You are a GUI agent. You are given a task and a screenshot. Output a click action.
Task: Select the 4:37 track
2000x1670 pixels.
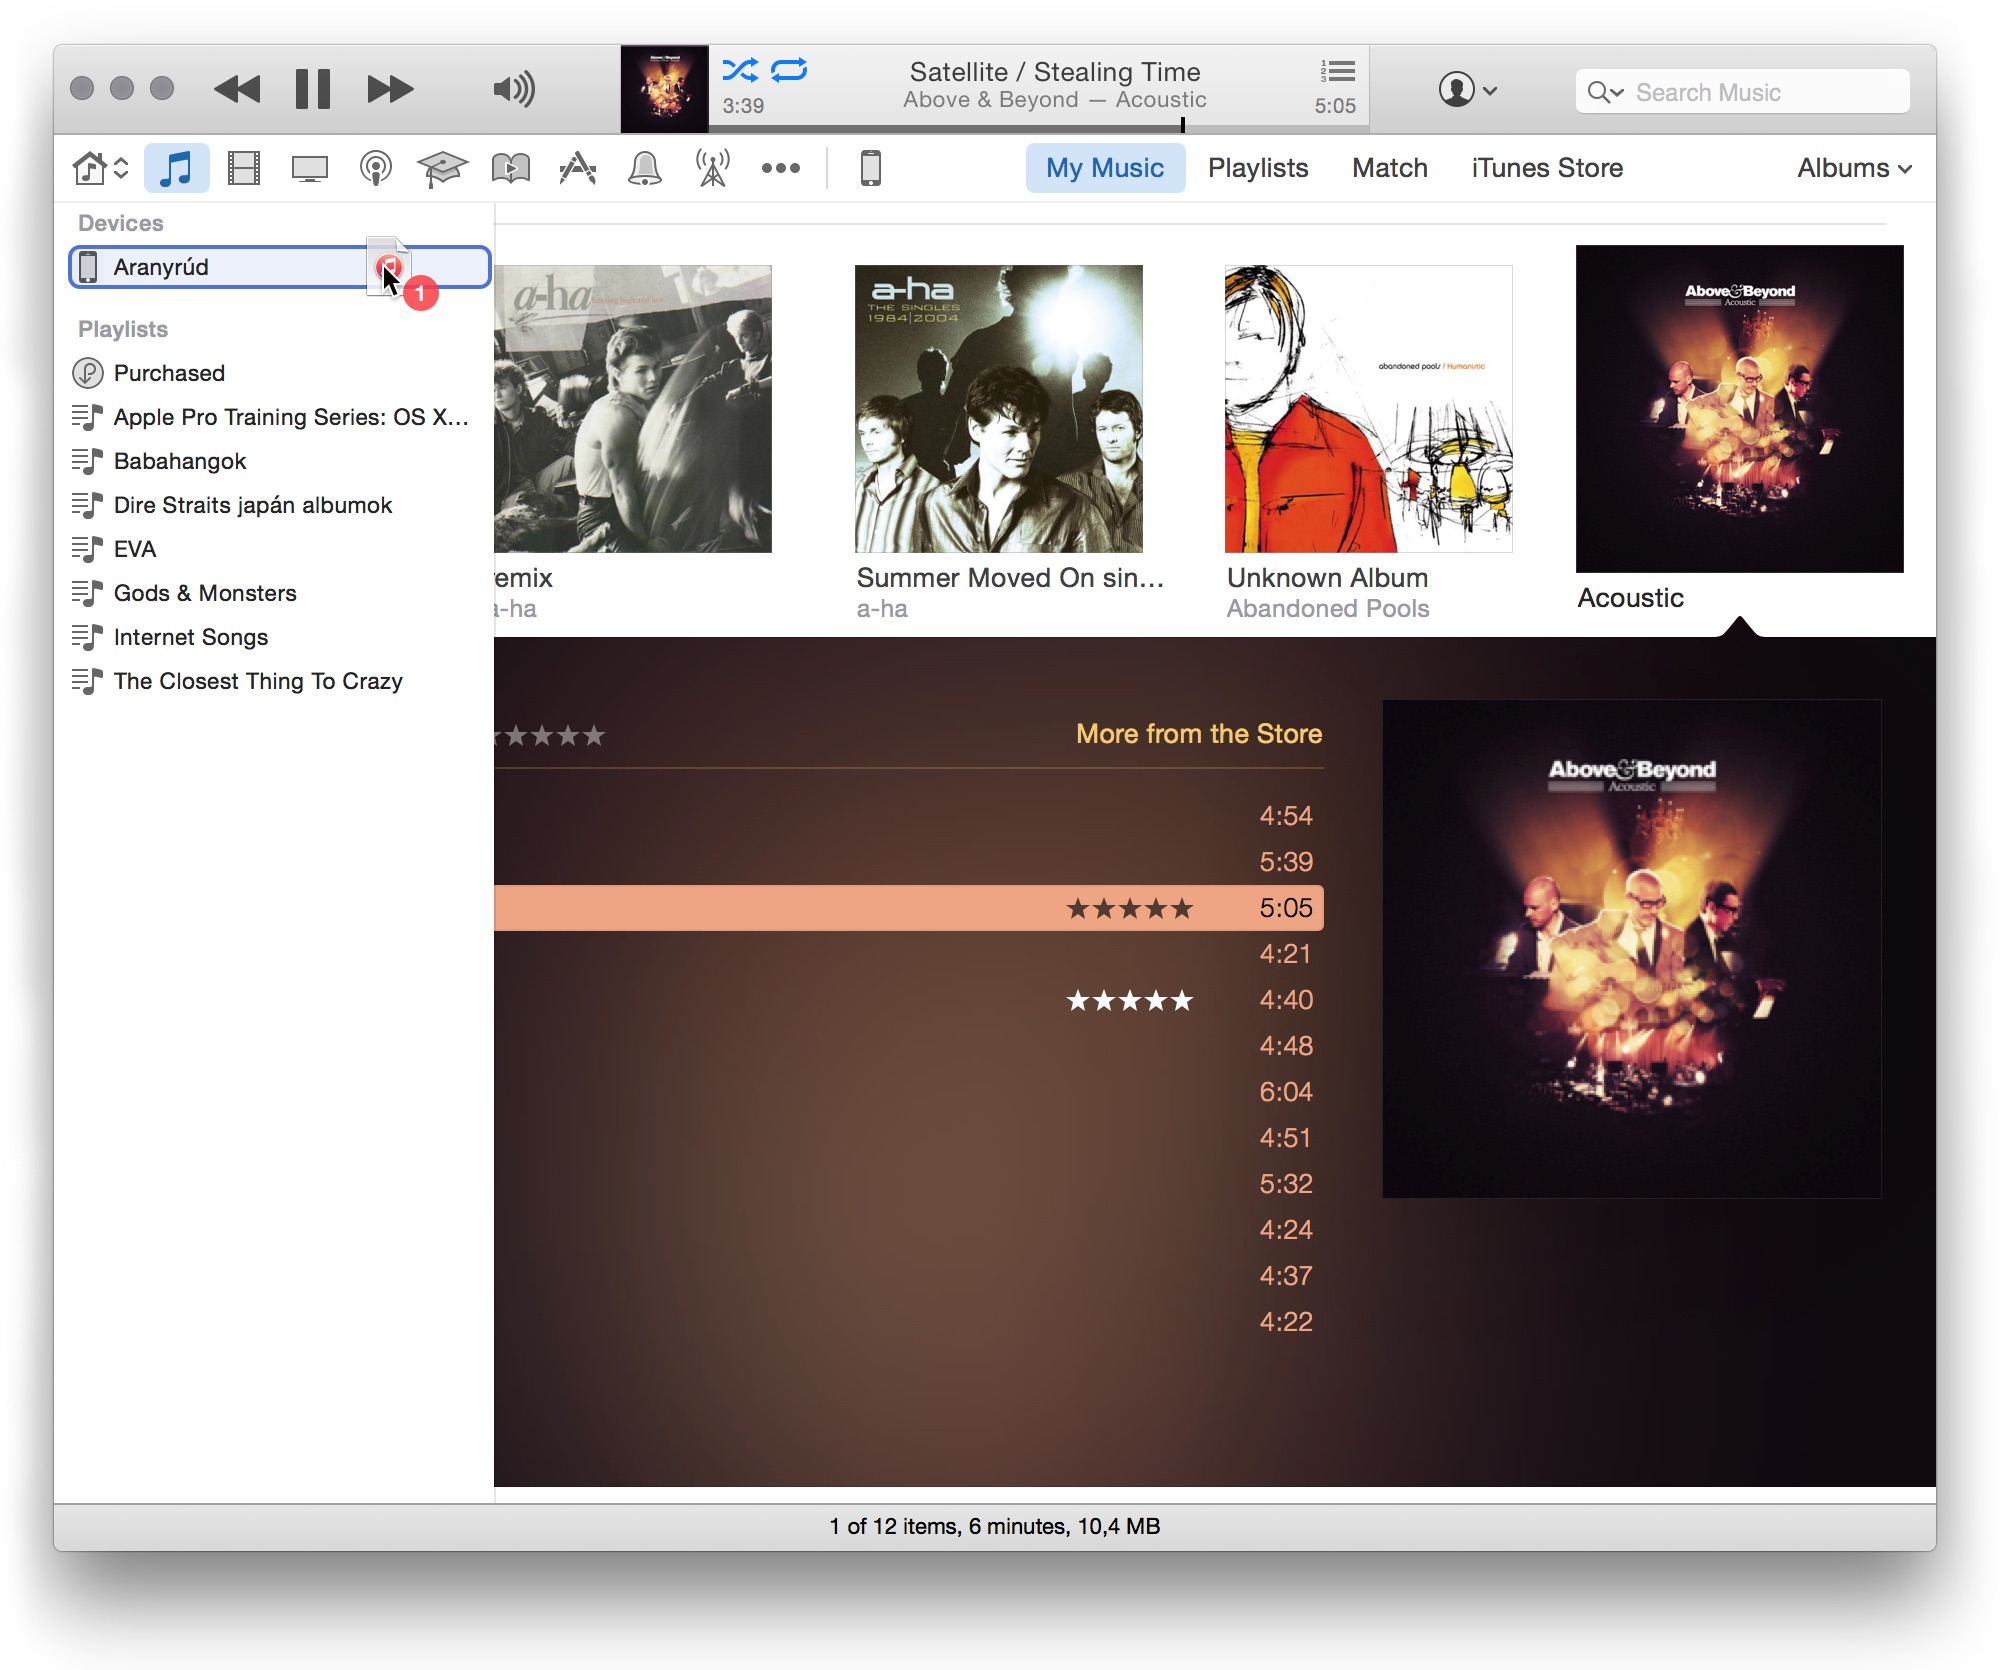tap(909, 1276)
